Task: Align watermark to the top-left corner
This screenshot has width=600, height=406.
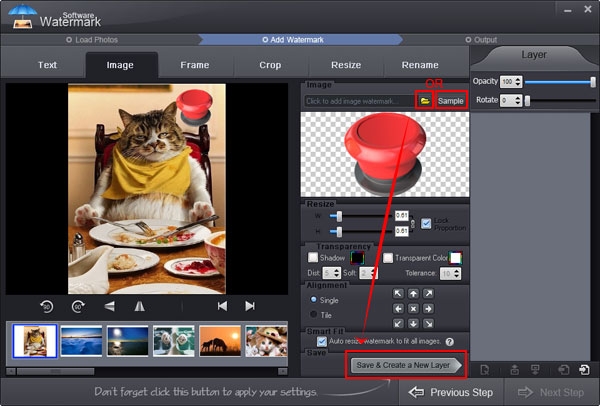Action: pos(400,294)
